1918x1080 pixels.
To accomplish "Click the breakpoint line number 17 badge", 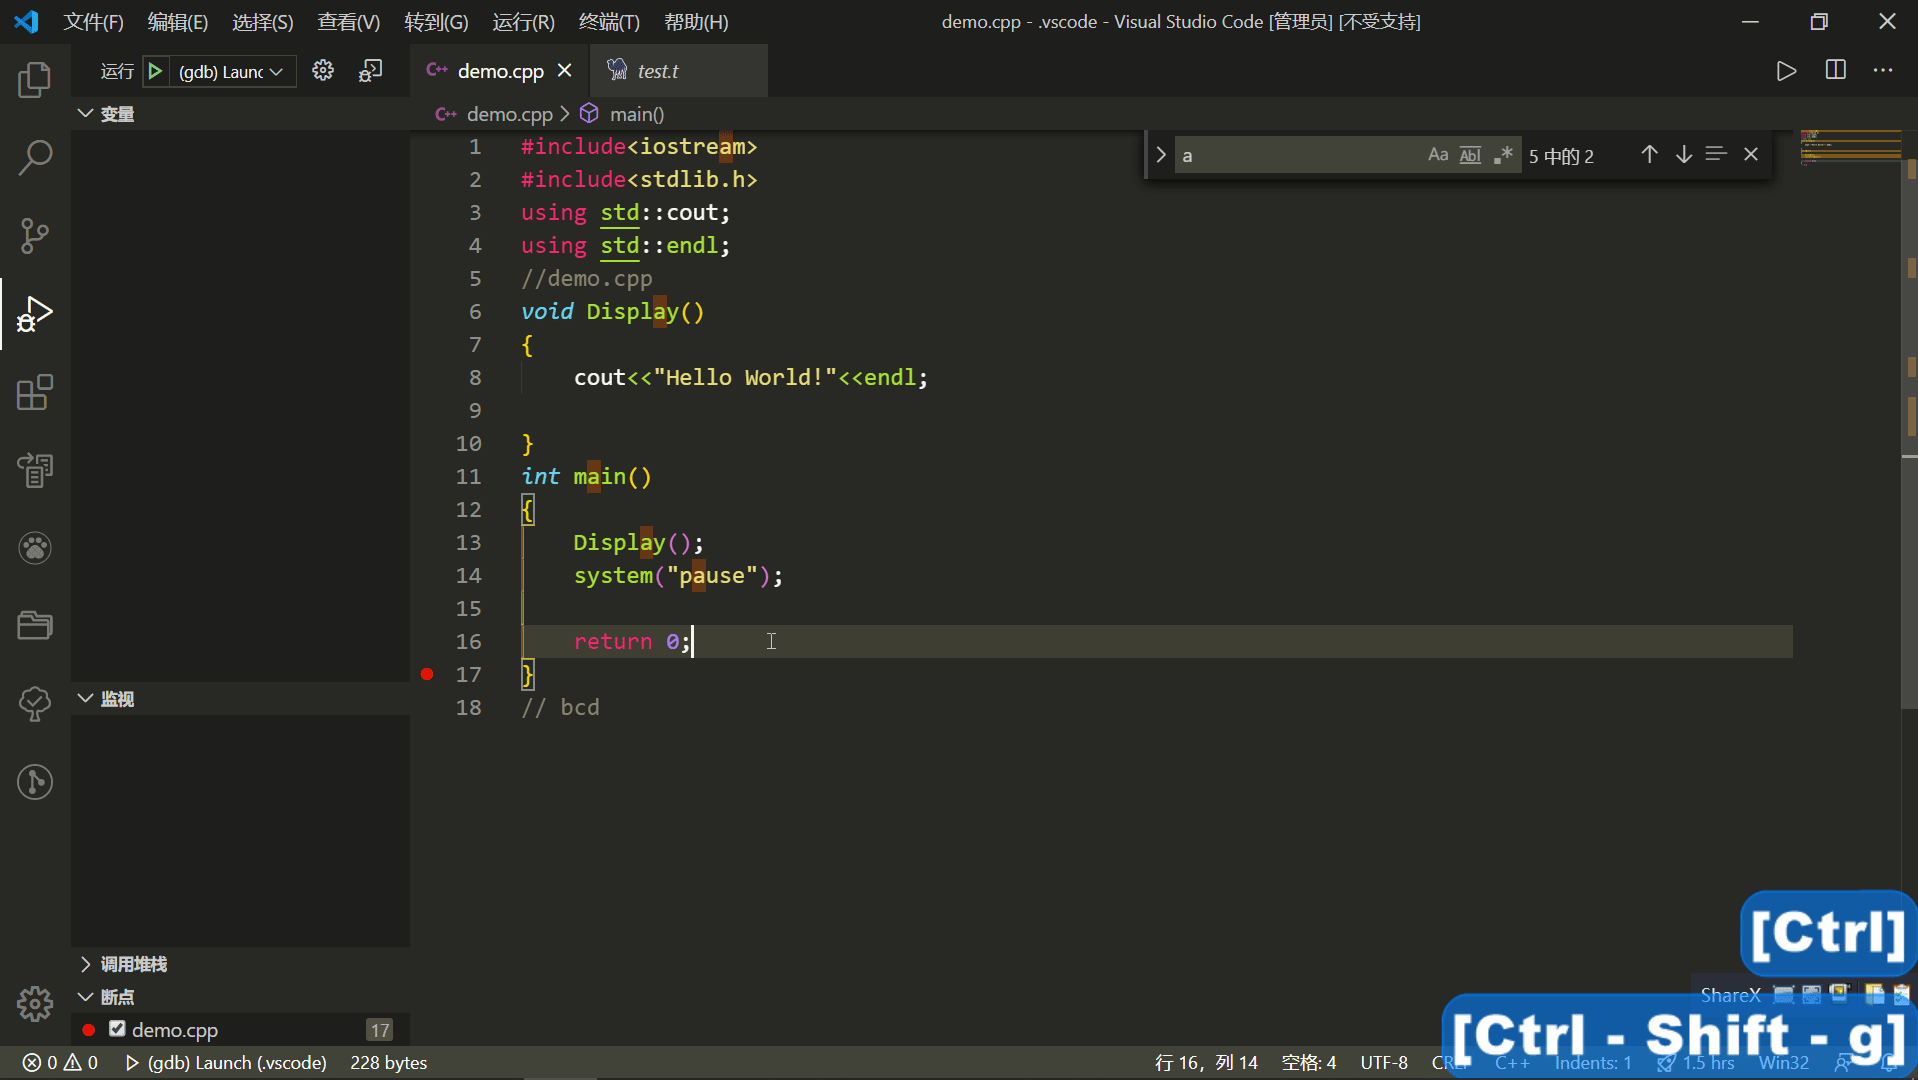I will [x=380, y=1030].
